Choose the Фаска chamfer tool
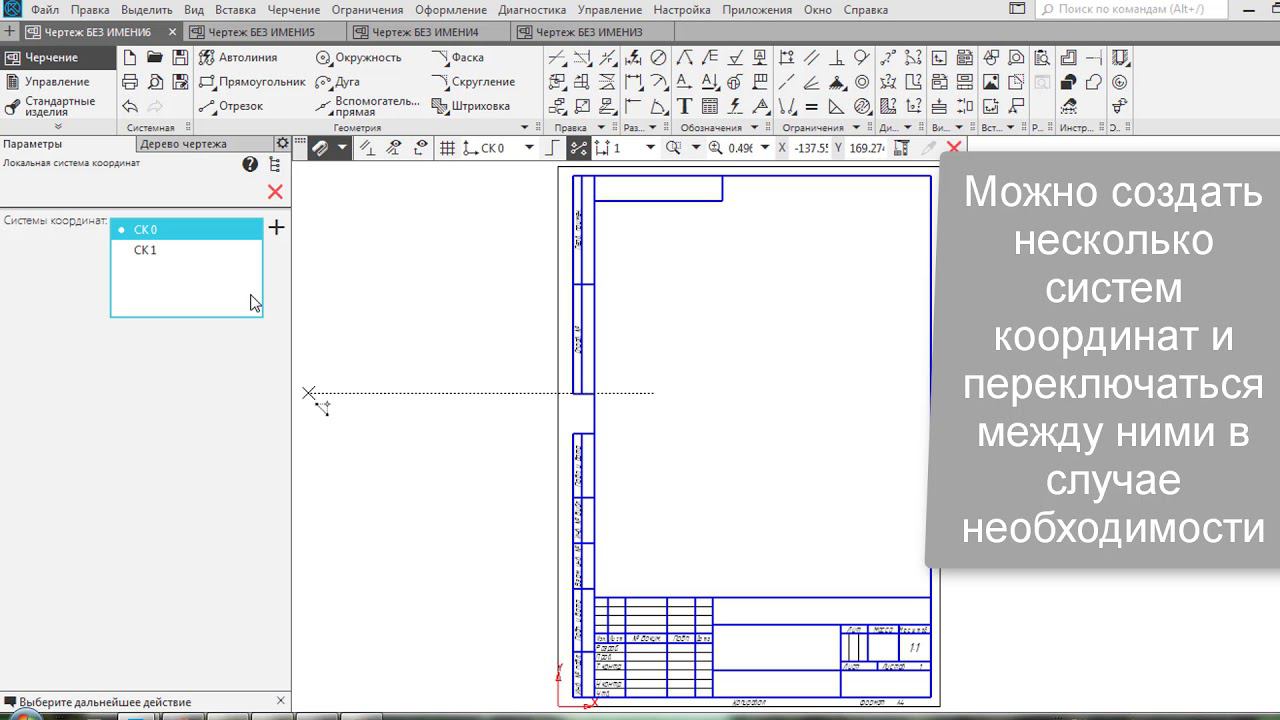The width and height of the screenshot is (1280, 720). point(458,58)
